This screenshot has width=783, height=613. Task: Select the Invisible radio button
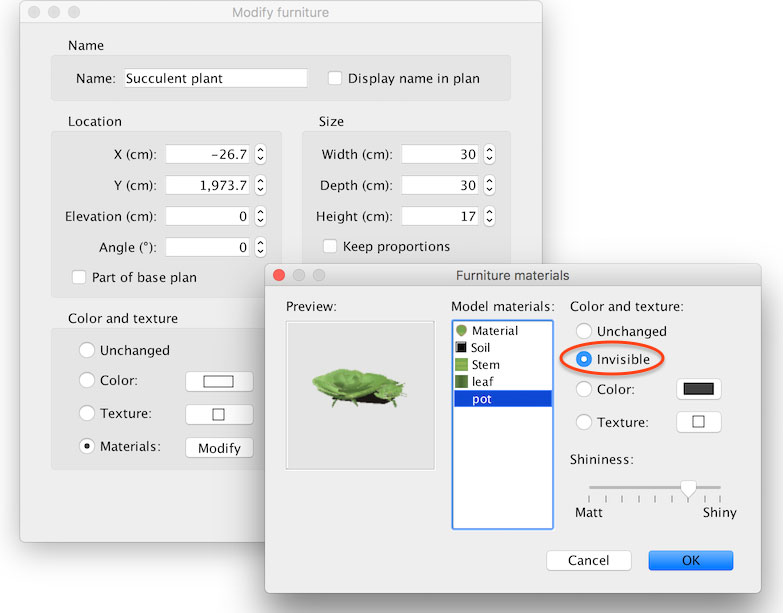584,359
